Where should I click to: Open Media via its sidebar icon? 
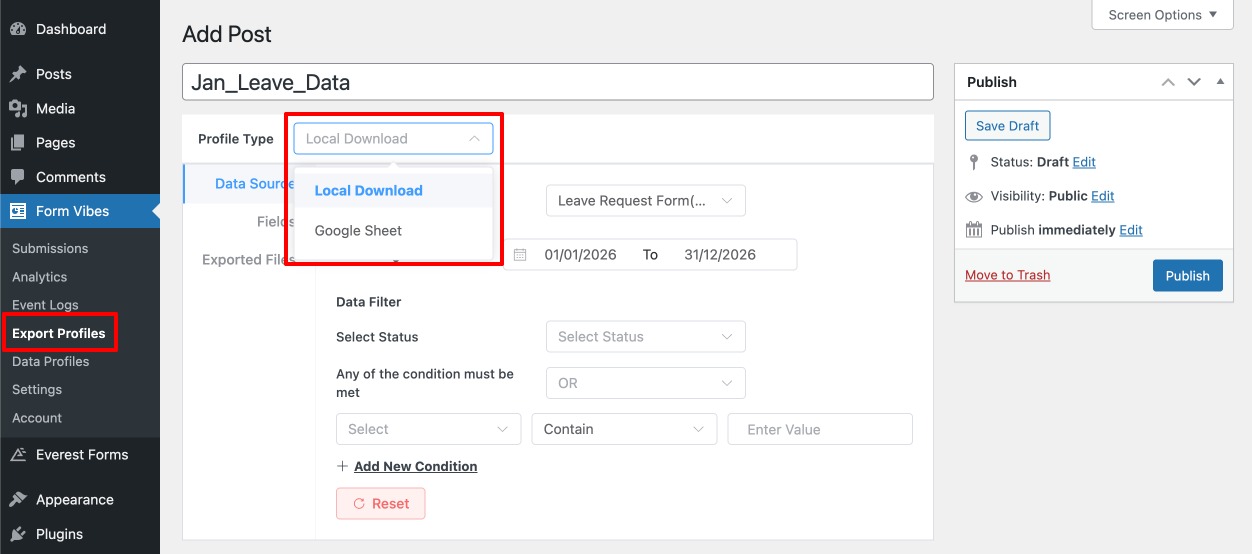pos(18,108)
